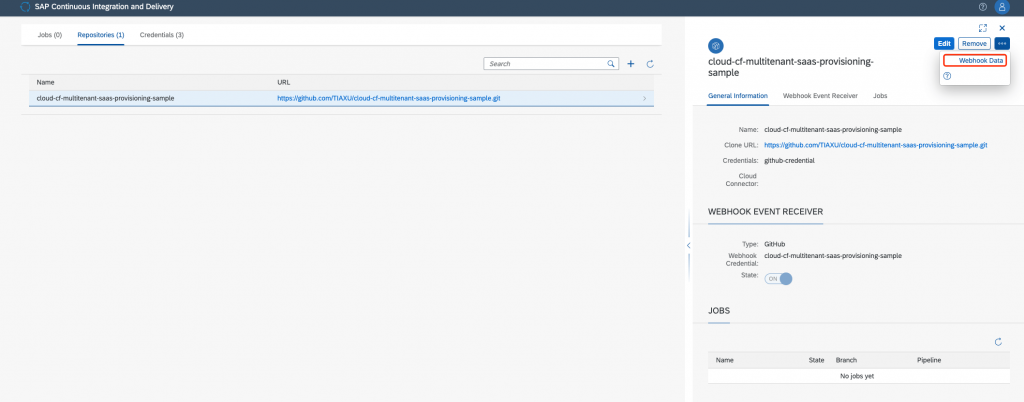Open row details chevron for cloud-cf repository

click(645, 99)
